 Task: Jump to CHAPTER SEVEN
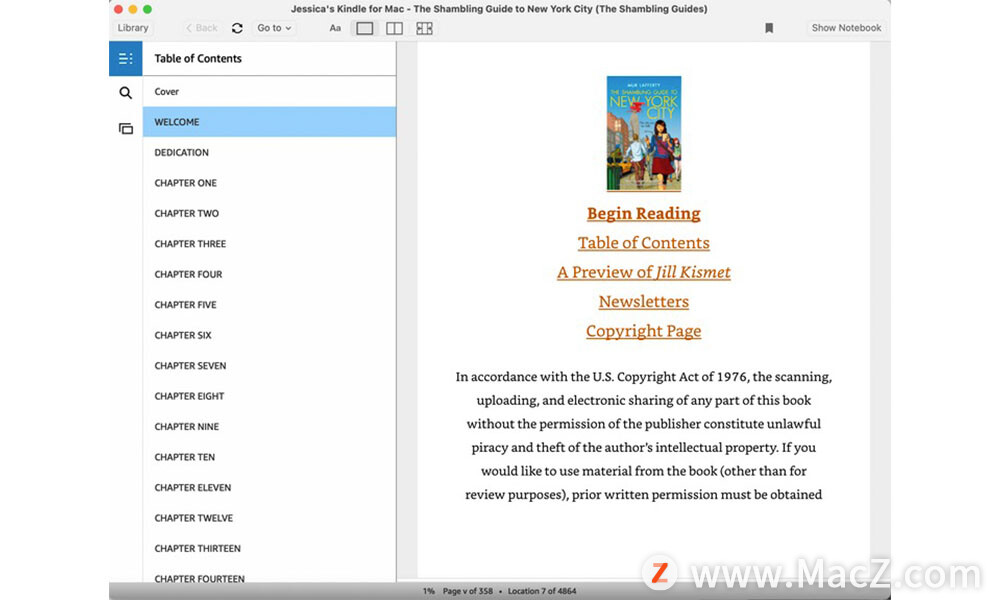coord(269,366)
